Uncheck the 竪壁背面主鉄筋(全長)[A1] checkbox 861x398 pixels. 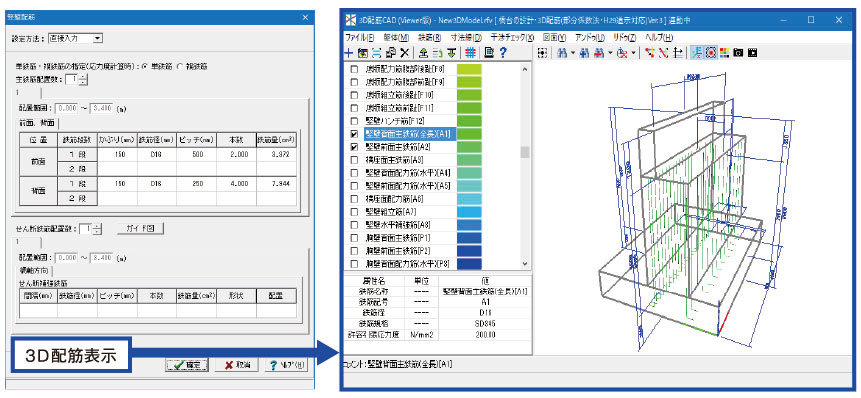[x=354, y=134]
